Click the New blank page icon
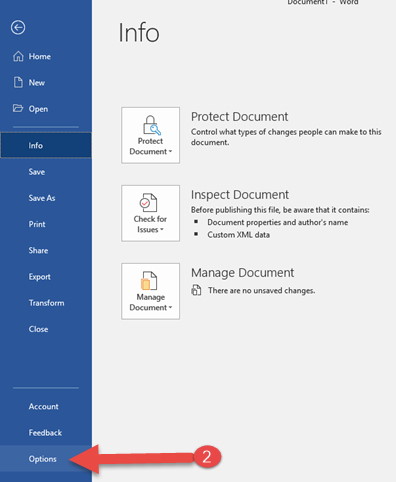The height and width of the screenshot is (482, 396). pos(18,82)
